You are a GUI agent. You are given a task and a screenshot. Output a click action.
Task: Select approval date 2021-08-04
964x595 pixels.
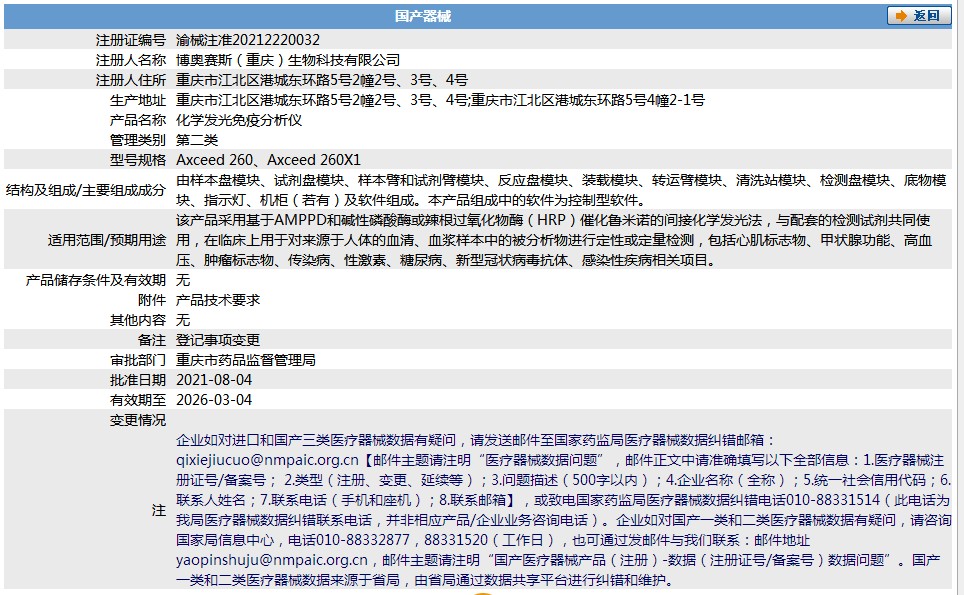coord(214,380)
